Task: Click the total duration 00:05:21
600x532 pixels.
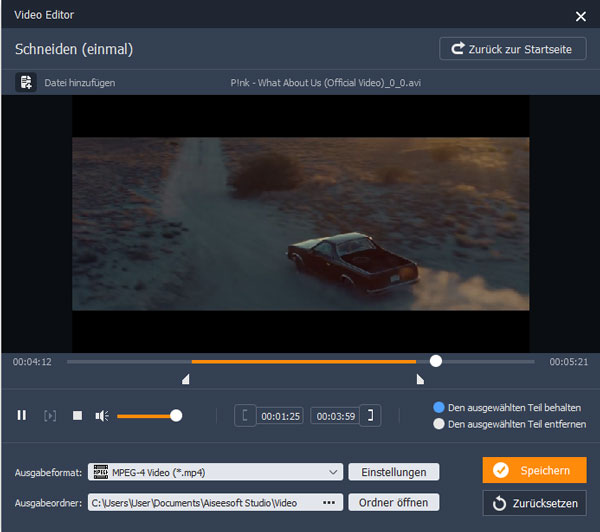Action: click(x=569, y=362)
